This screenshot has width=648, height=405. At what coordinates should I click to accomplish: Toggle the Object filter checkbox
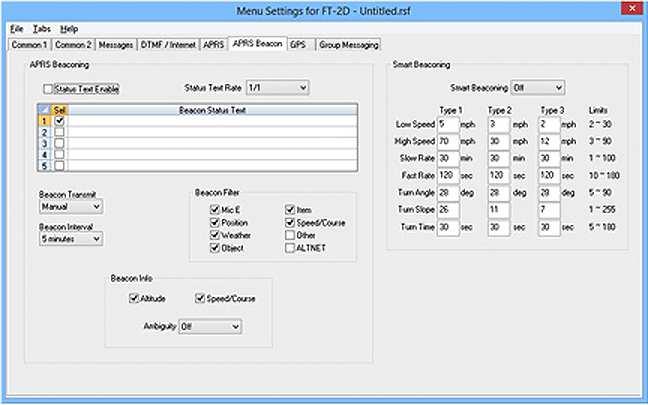(x=214, y=248)
